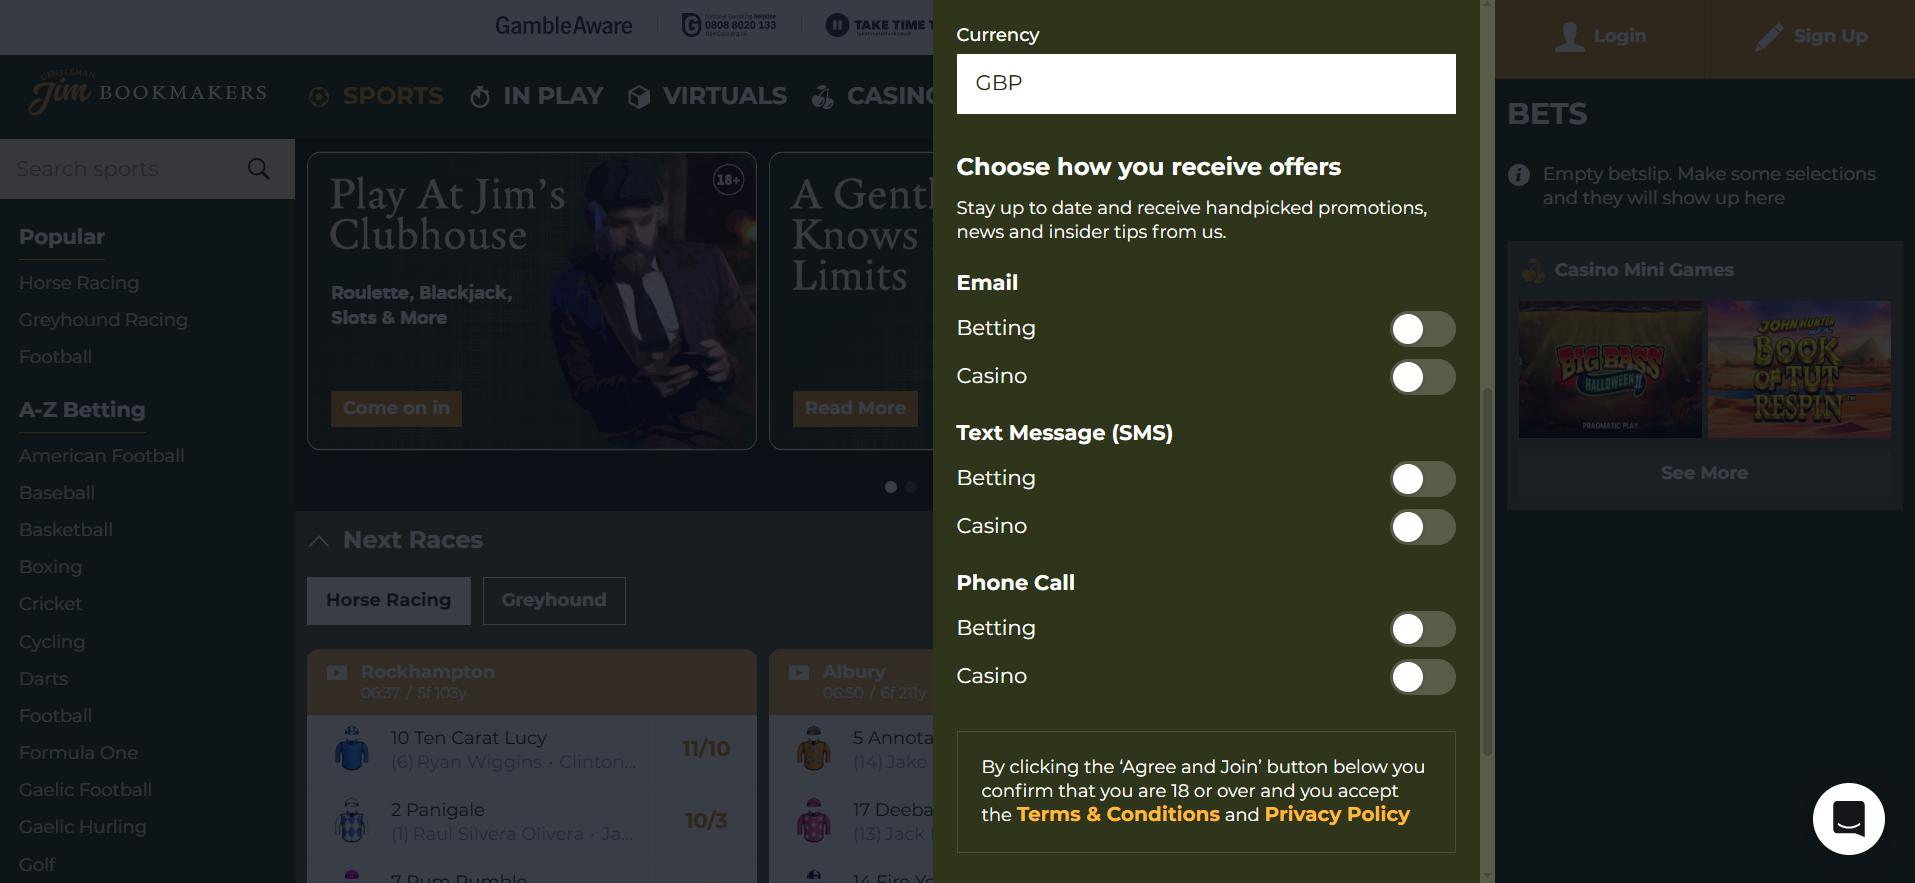Enable Email Betting offers toggle
Screen dimensions: 1915x883
pos(1423,329)
